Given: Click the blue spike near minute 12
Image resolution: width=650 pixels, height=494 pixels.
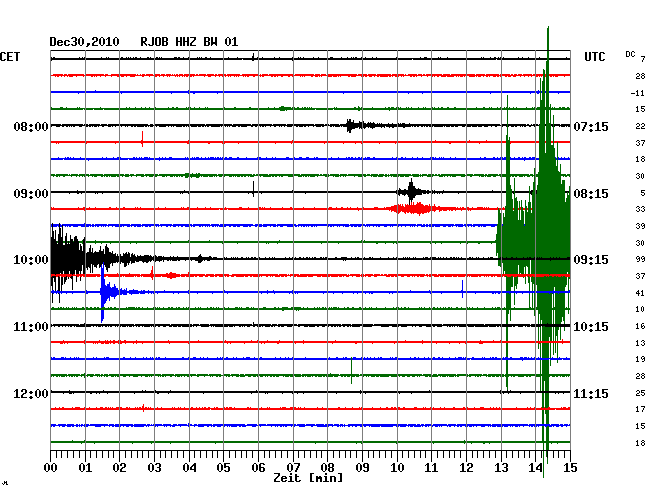Looking at the screenshot, I should 462,289.
